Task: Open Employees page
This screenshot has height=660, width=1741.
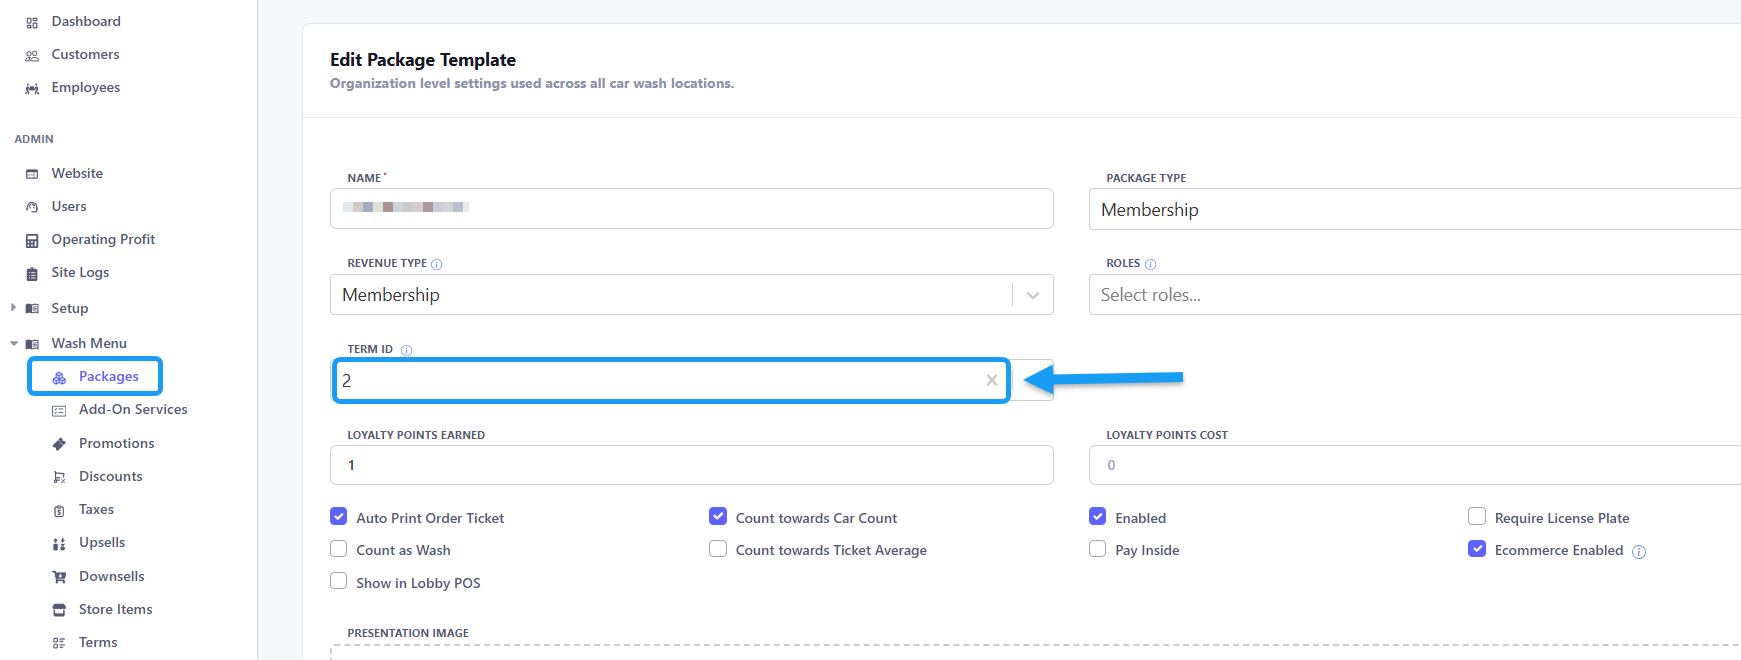Action: click(86, 87)
